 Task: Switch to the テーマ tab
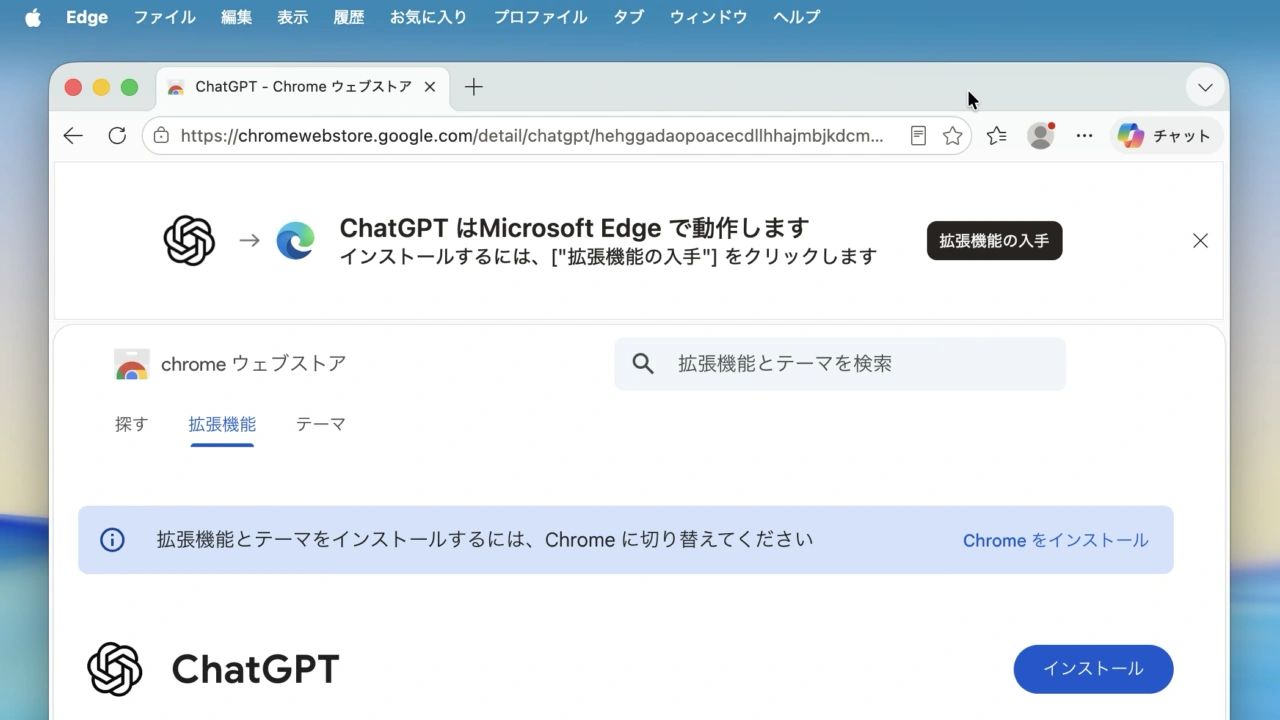321,424
